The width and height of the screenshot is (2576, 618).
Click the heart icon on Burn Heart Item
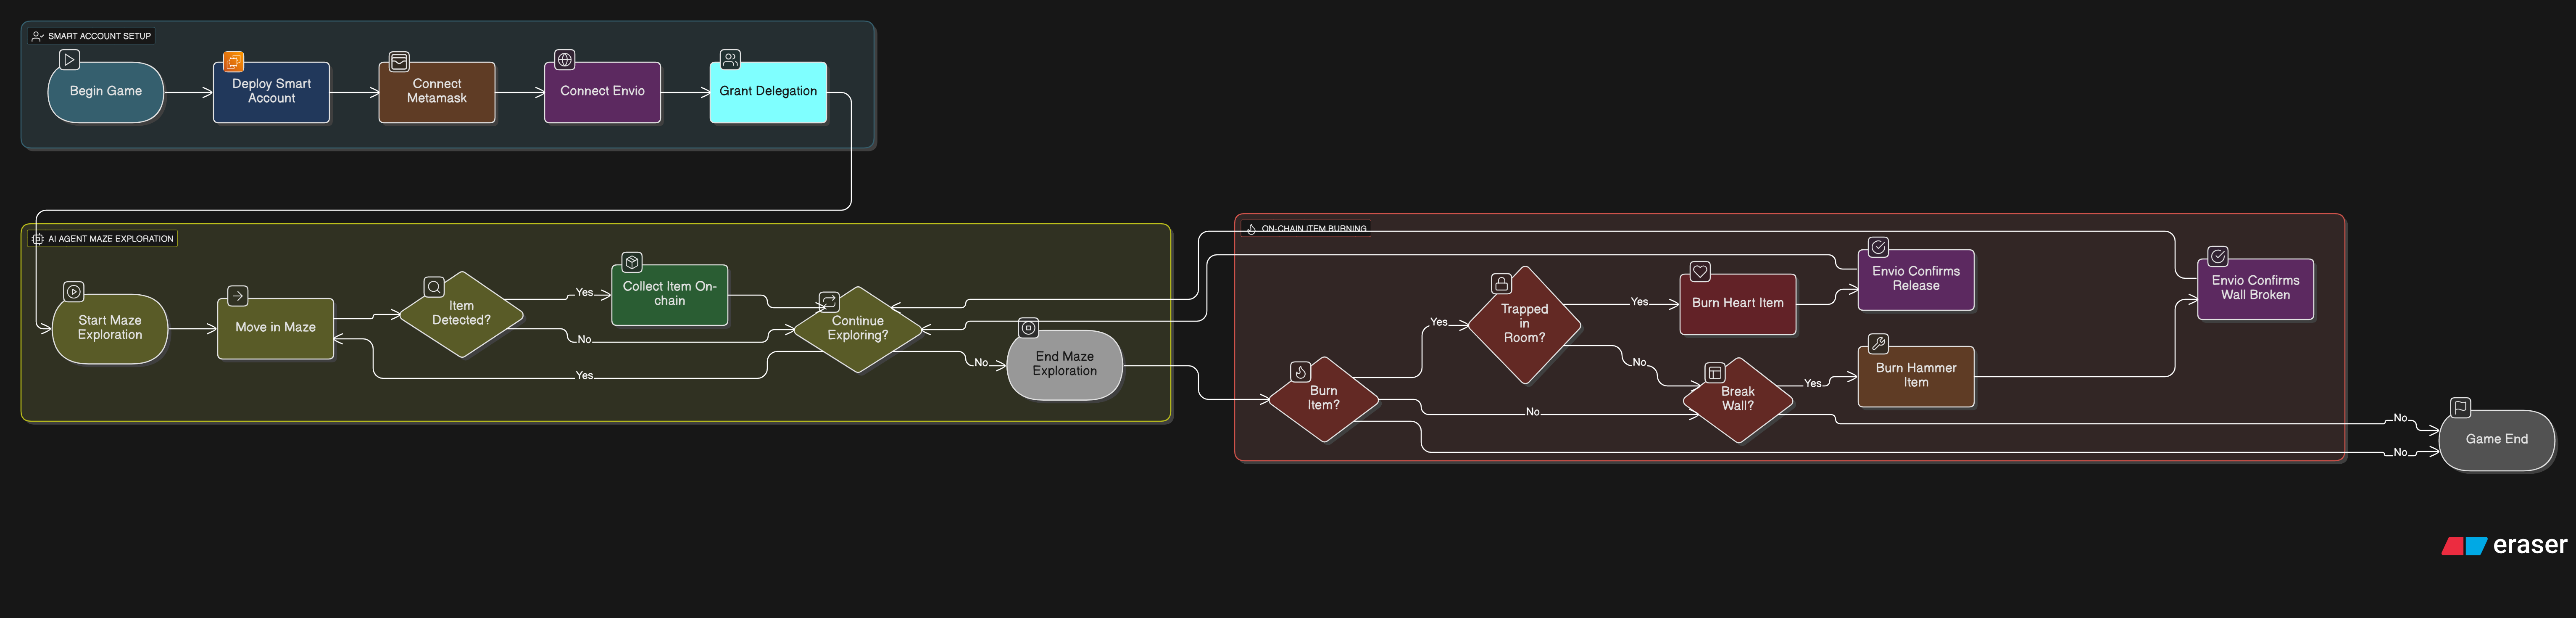tap(1700, 271)
